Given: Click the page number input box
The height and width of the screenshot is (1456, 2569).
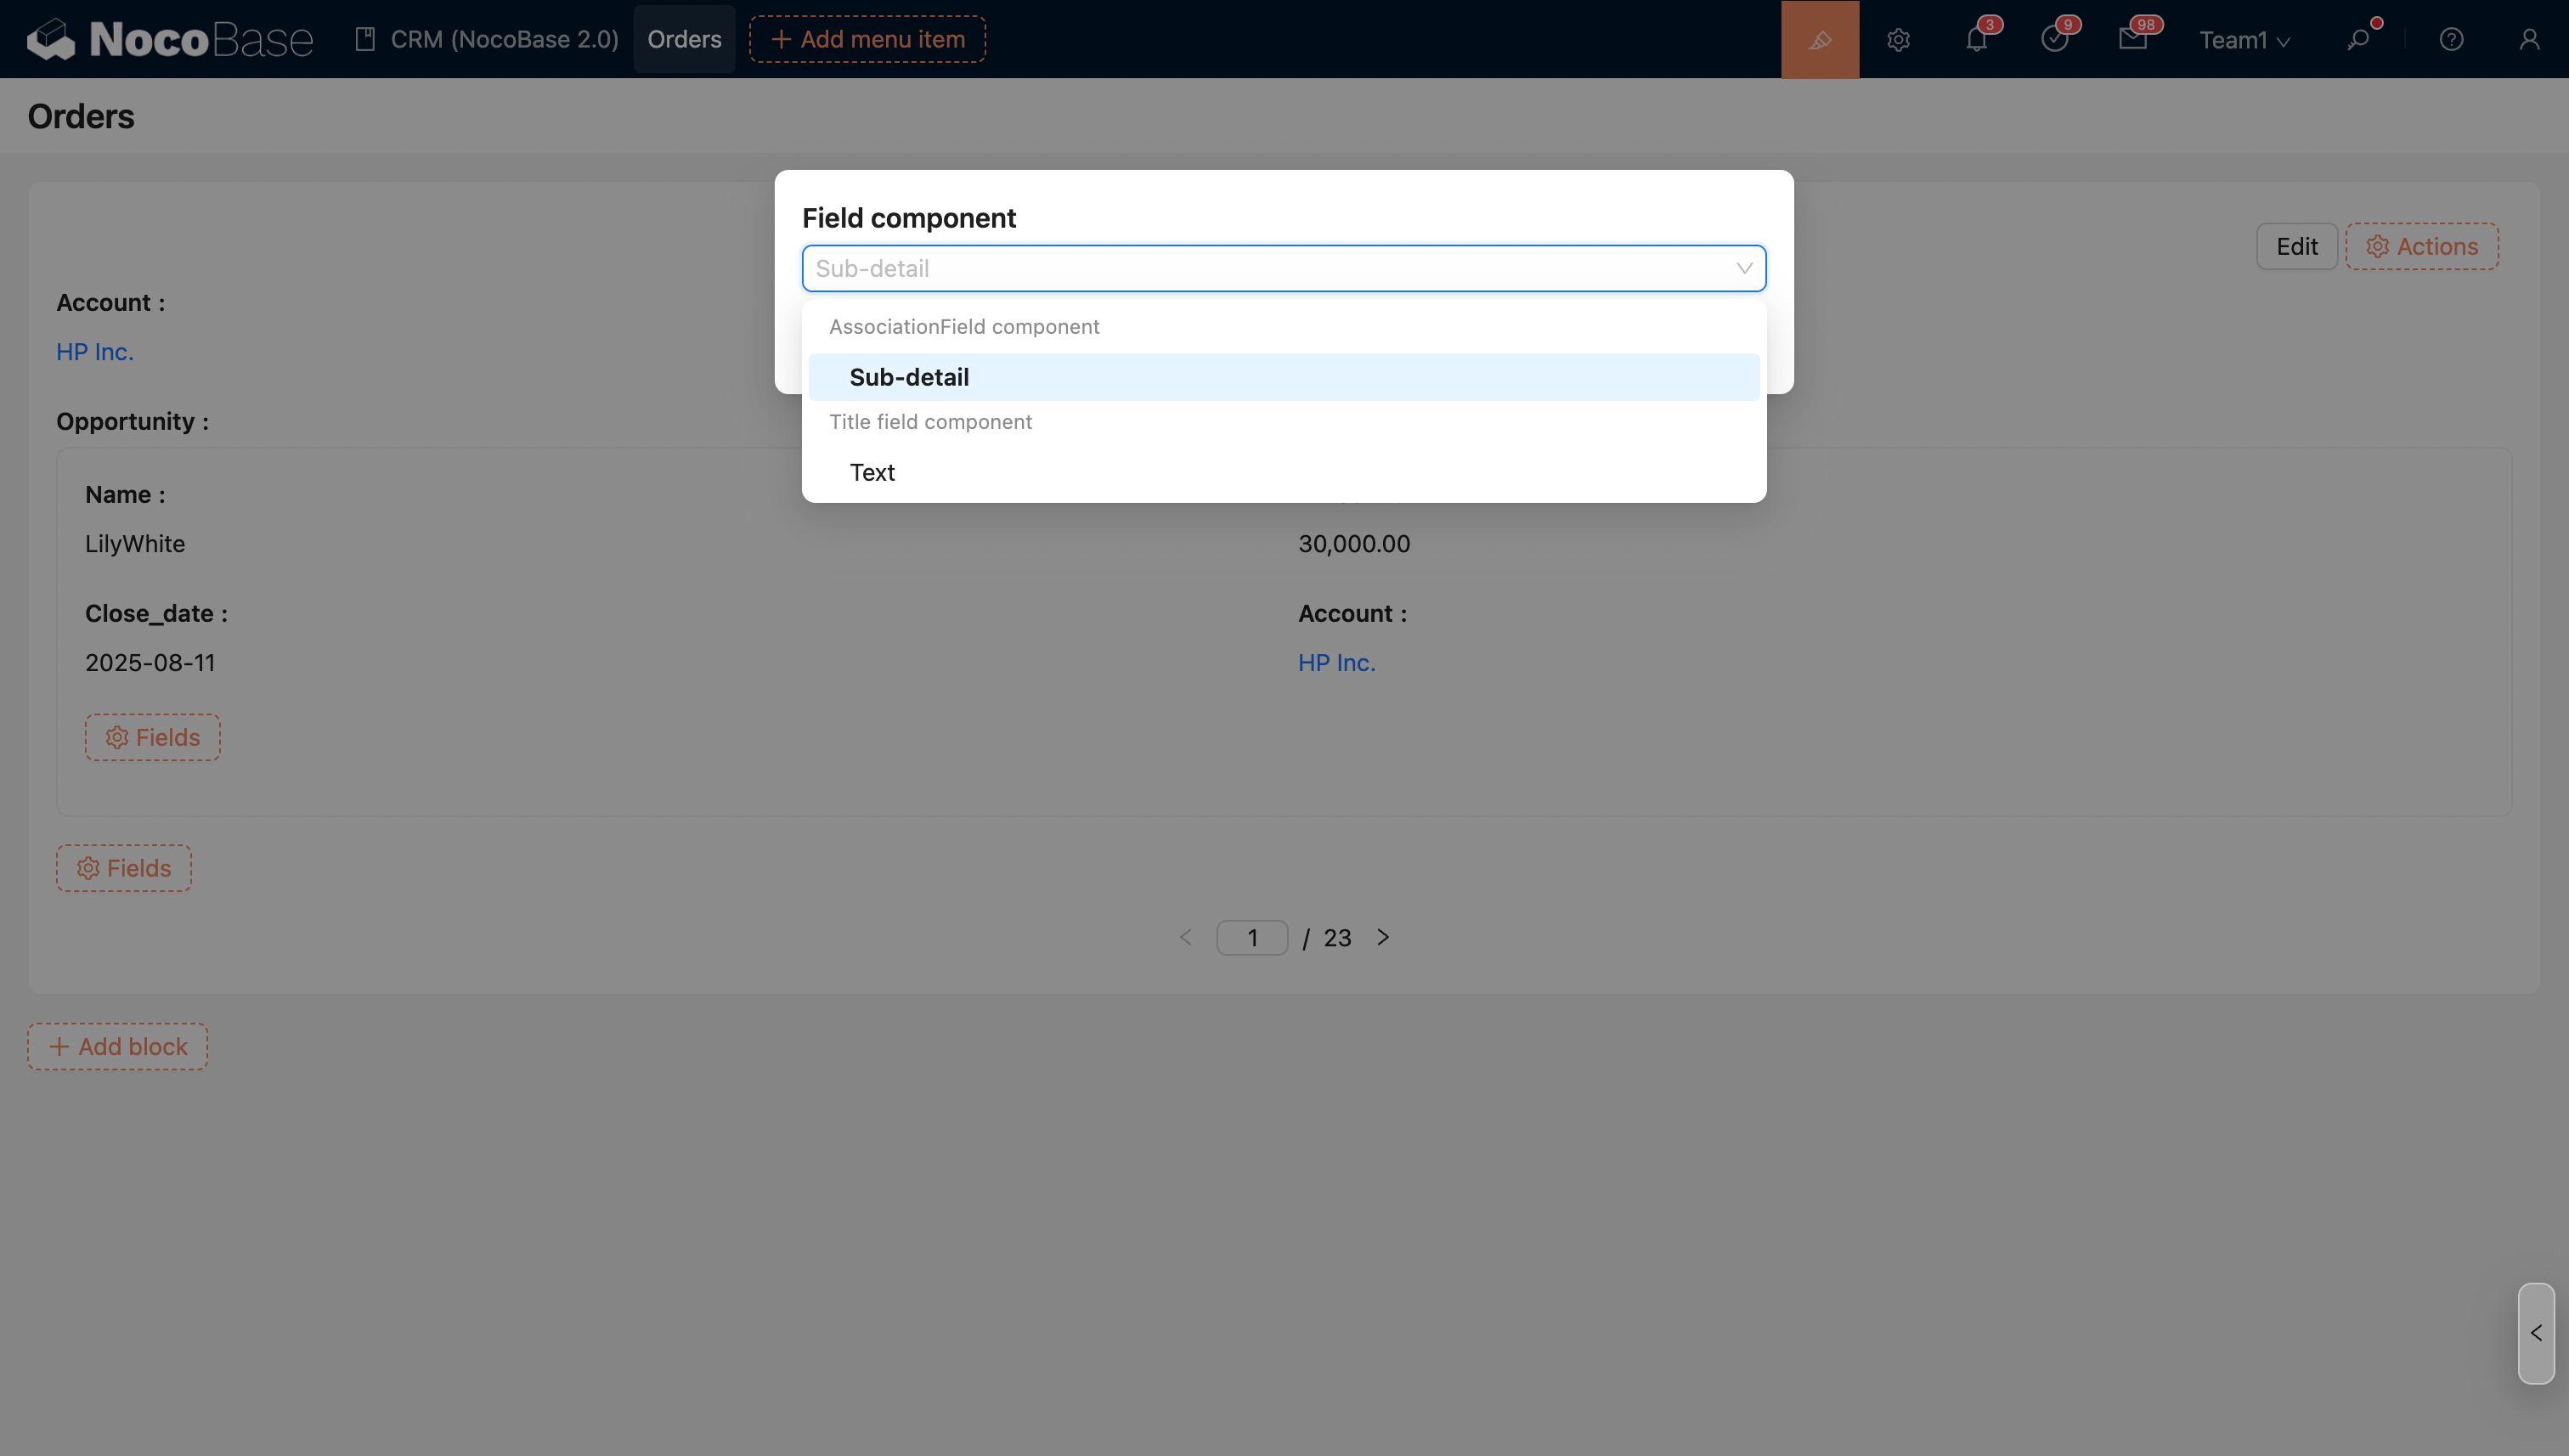Looking at the screenshot, I should point(1251,937).
